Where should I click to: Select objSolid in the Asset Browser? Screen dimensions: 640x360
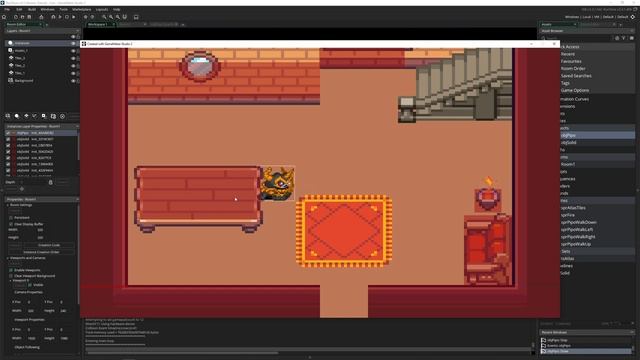click(569, 142)
